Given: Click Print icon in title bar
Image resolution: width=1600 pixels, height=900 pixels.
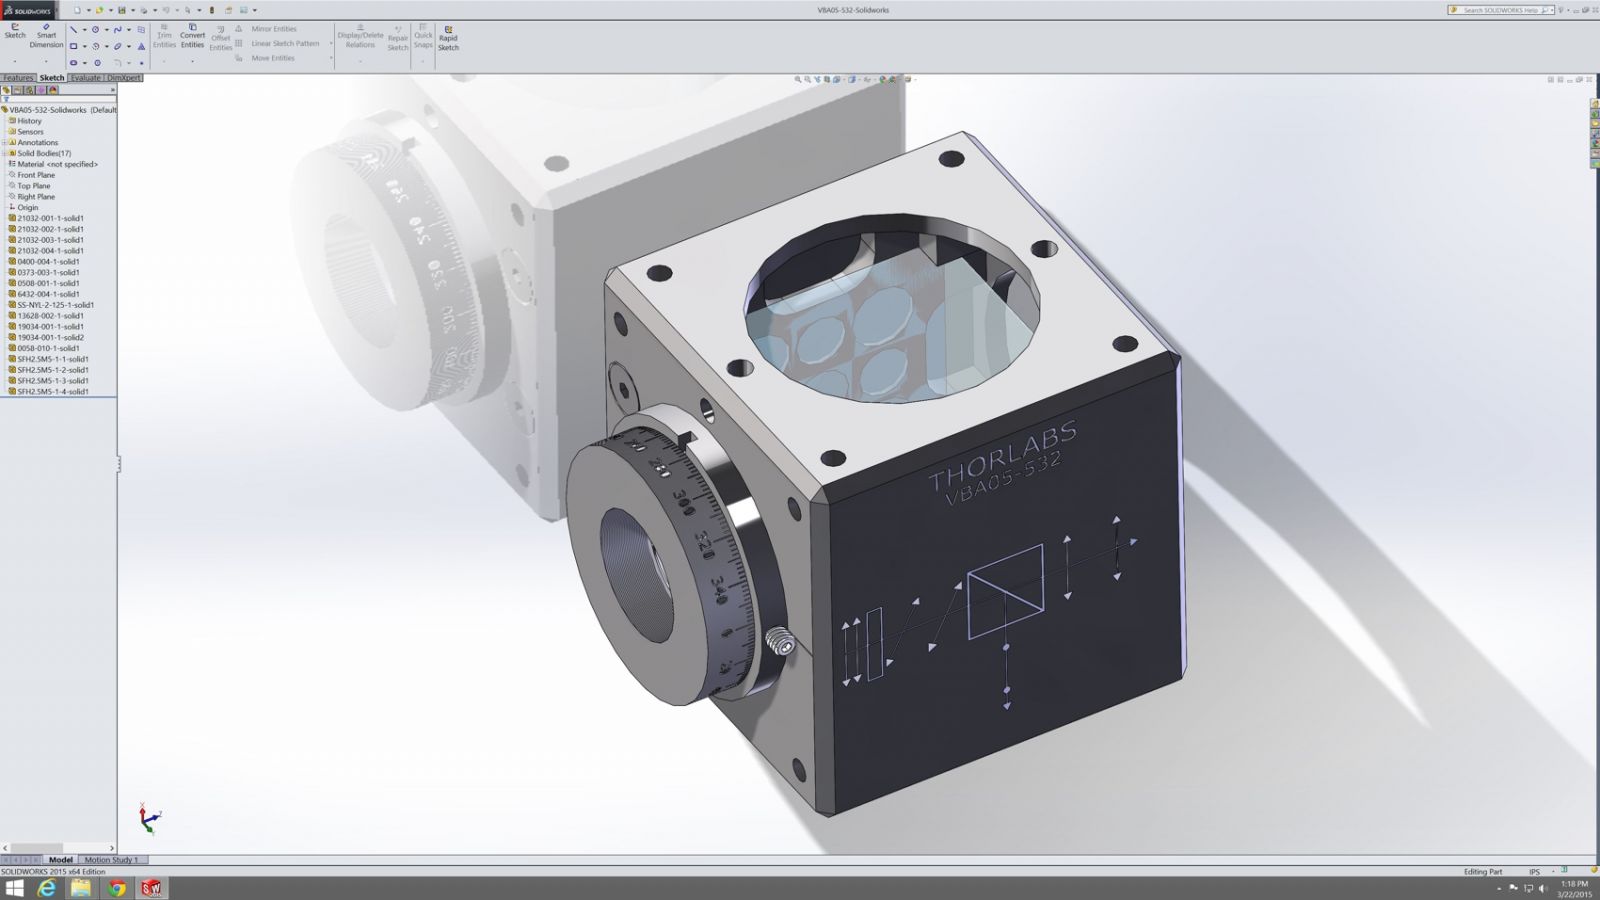Looking at the screenshot, I should click(x=144, y=10).
